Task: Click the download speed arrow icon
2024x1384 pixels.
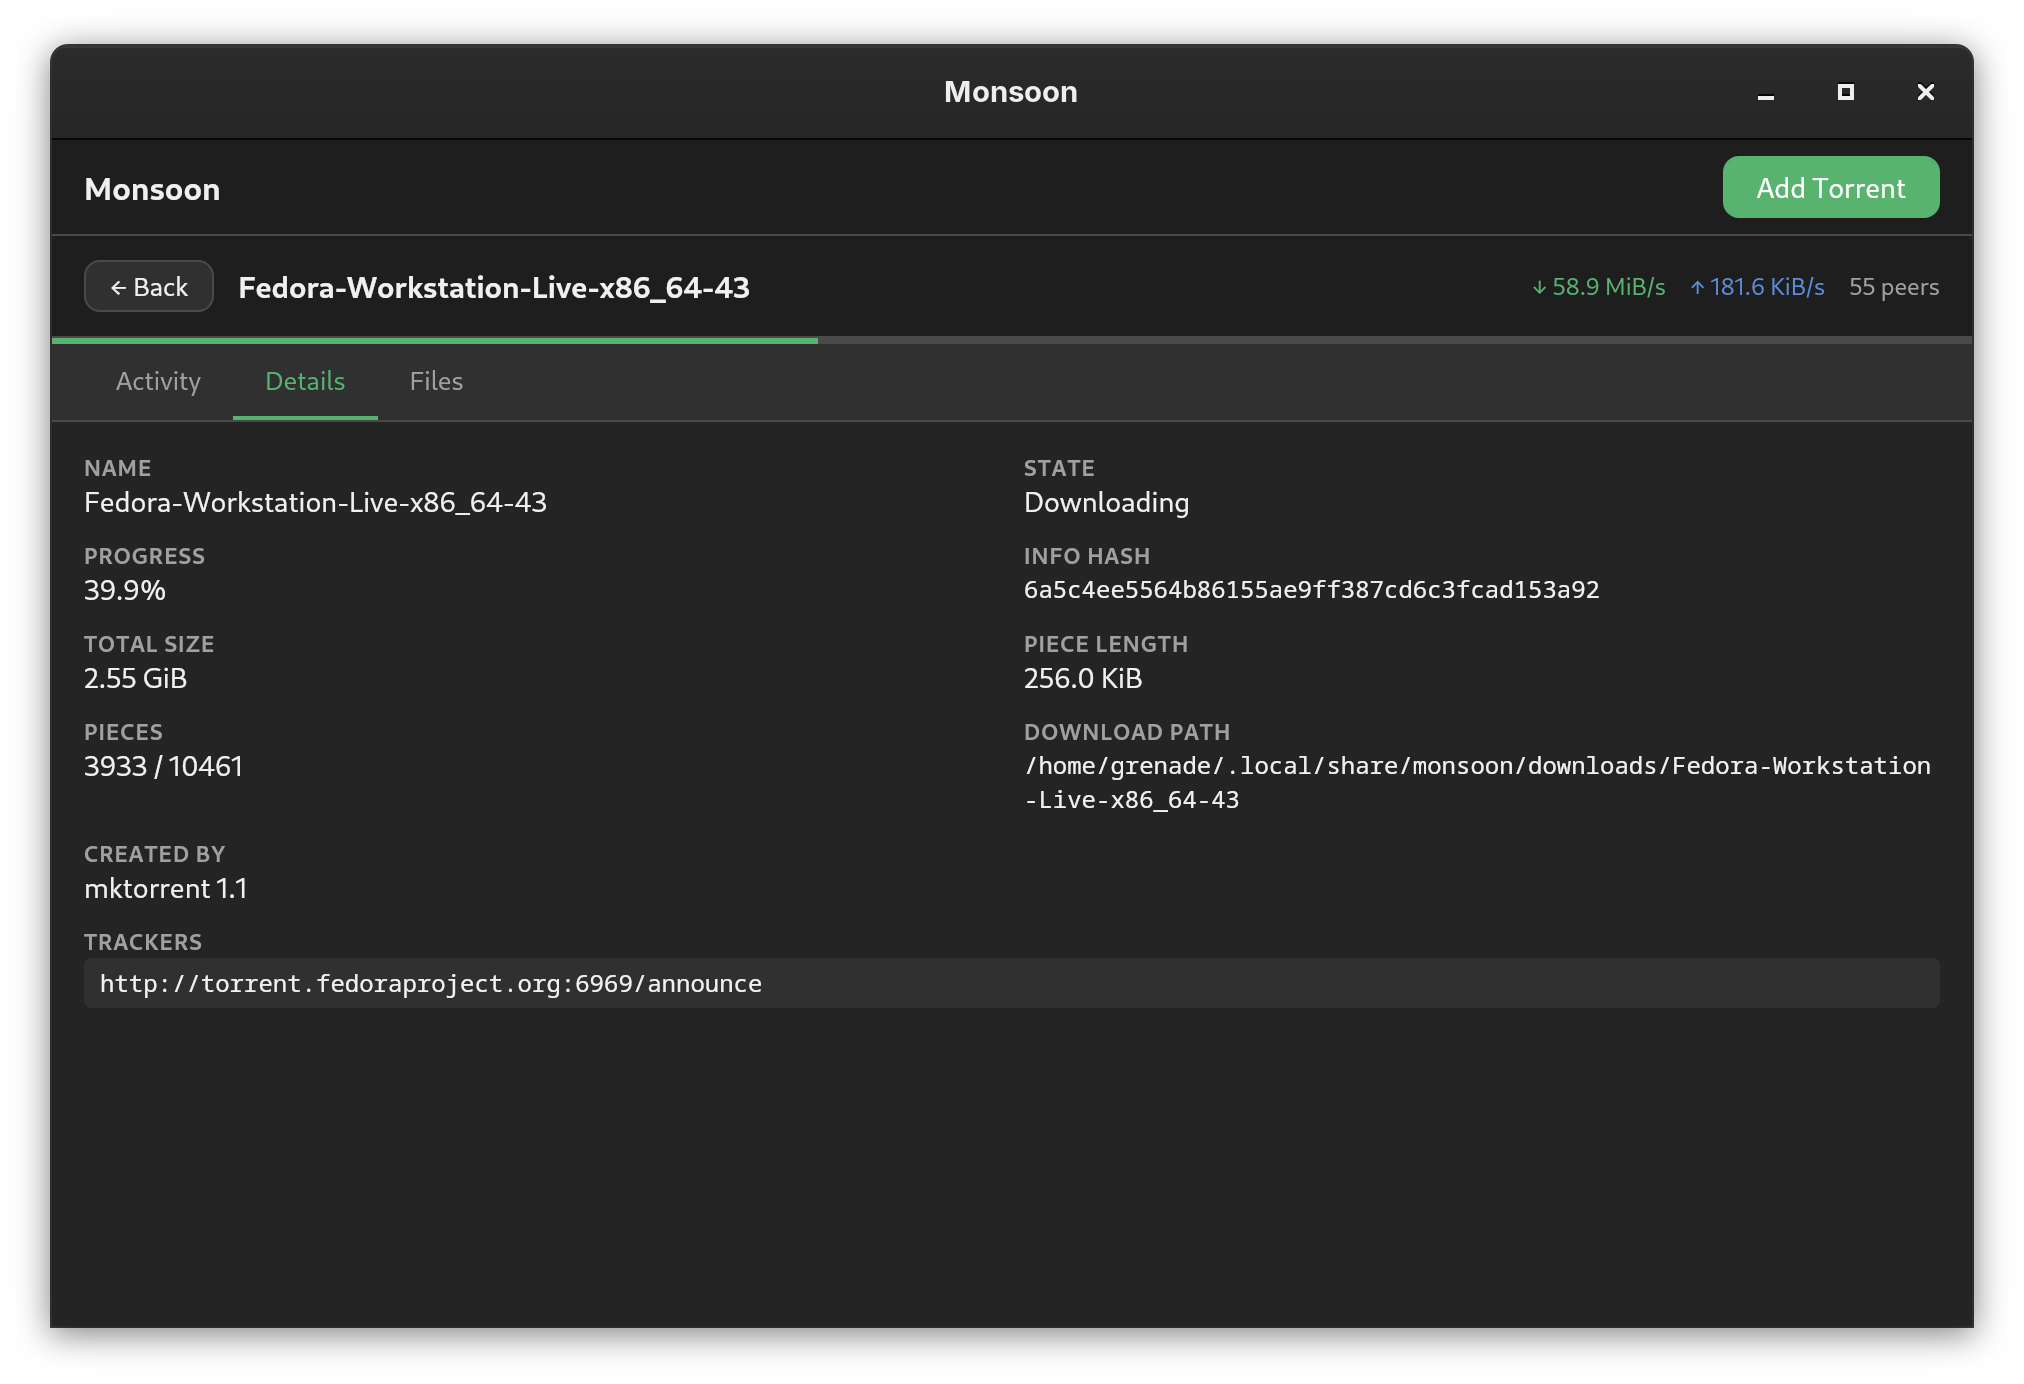Action: pyautogui.click(x=1539, y=286)
